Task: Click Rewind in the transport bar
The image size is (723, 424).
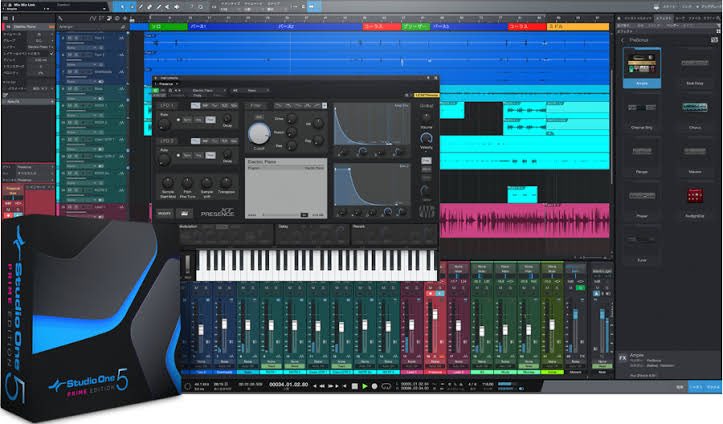Action: tap(322, 386)
